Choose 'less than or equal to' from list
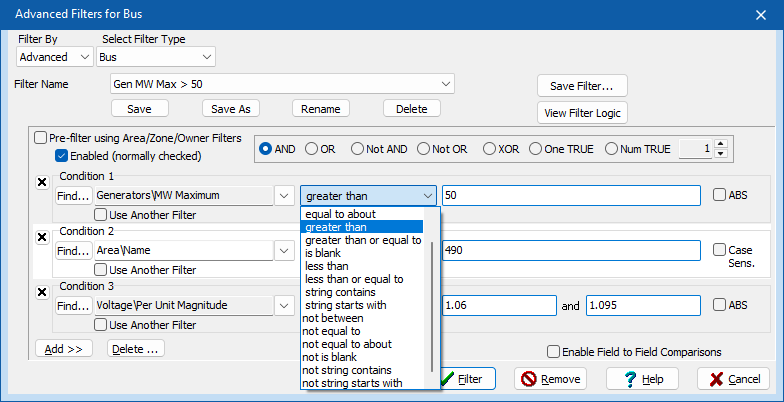The height and width of the screenshot is (402, 784). (354, 279)
